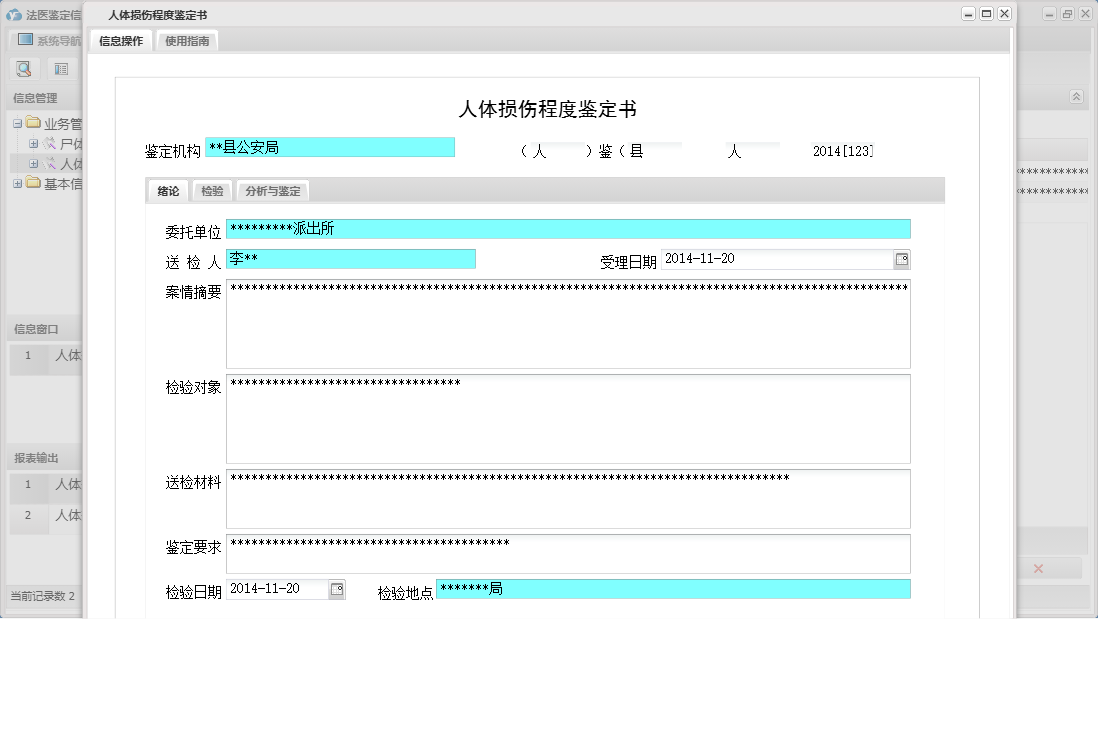Switch to the 检验 tab
The width and height of the screenshot is (1098, 735).
pos(210,190)
